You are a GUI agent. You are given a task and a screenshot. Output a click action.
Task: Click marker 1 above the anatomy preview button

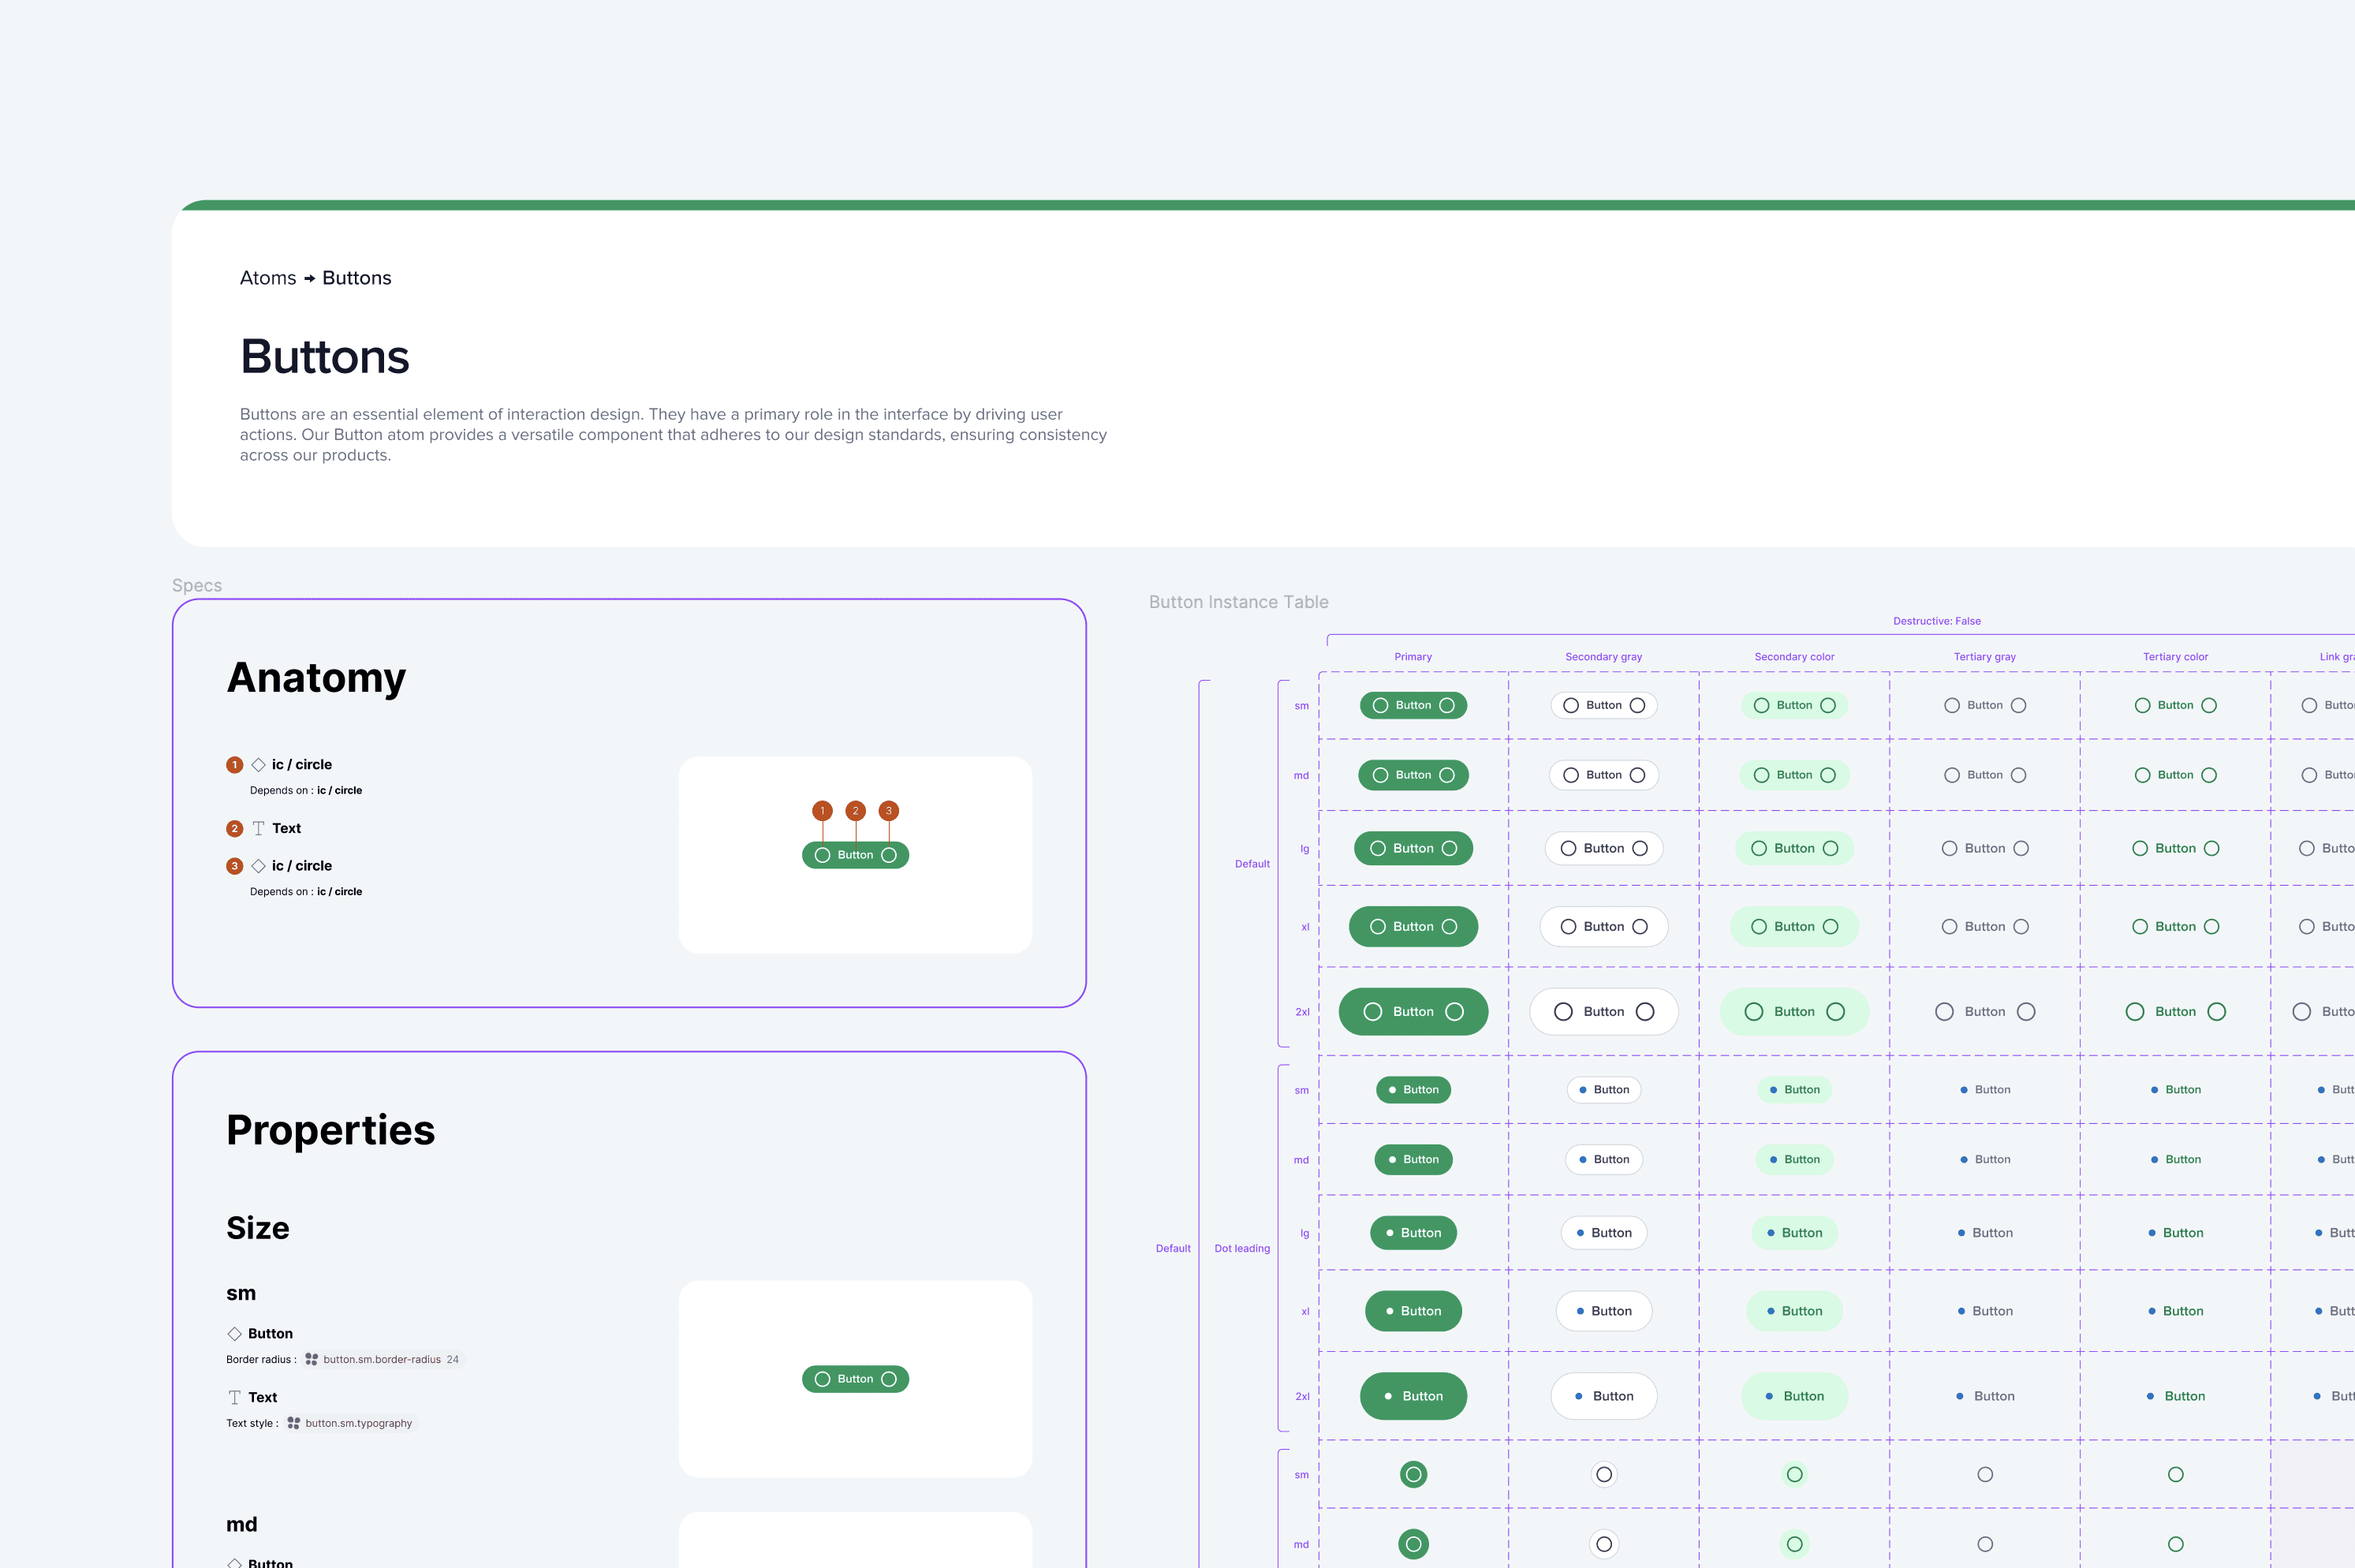[822, 810]
